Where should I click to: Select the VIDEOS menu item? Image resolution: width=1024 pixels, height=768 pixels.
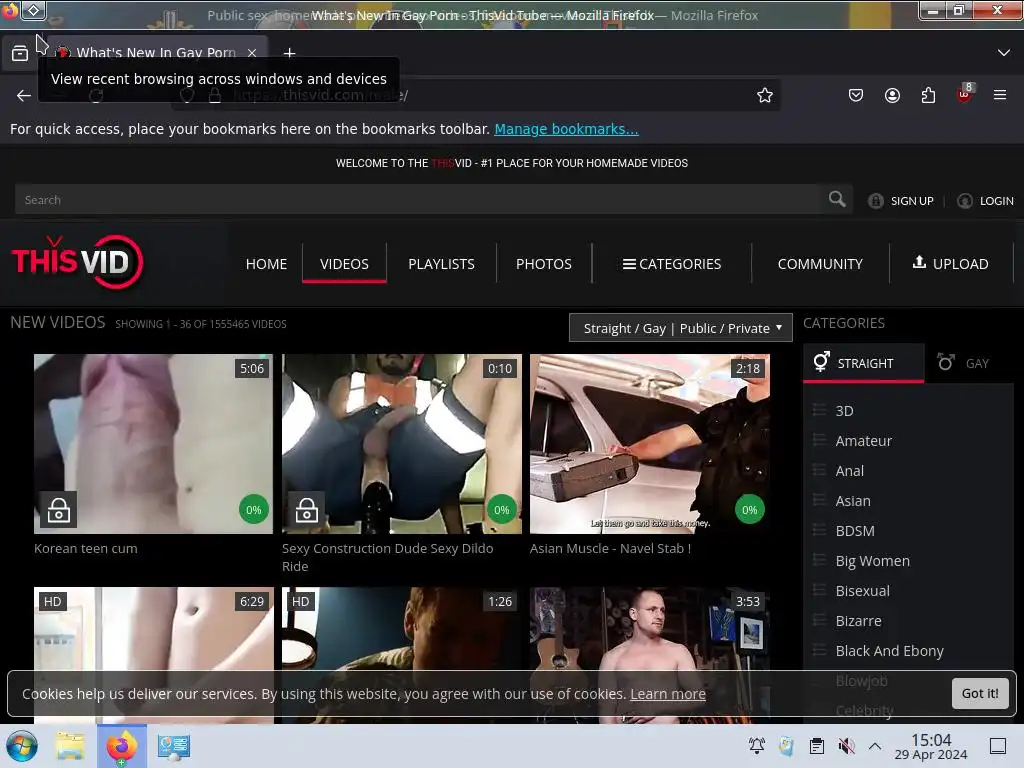coord(344,264)
